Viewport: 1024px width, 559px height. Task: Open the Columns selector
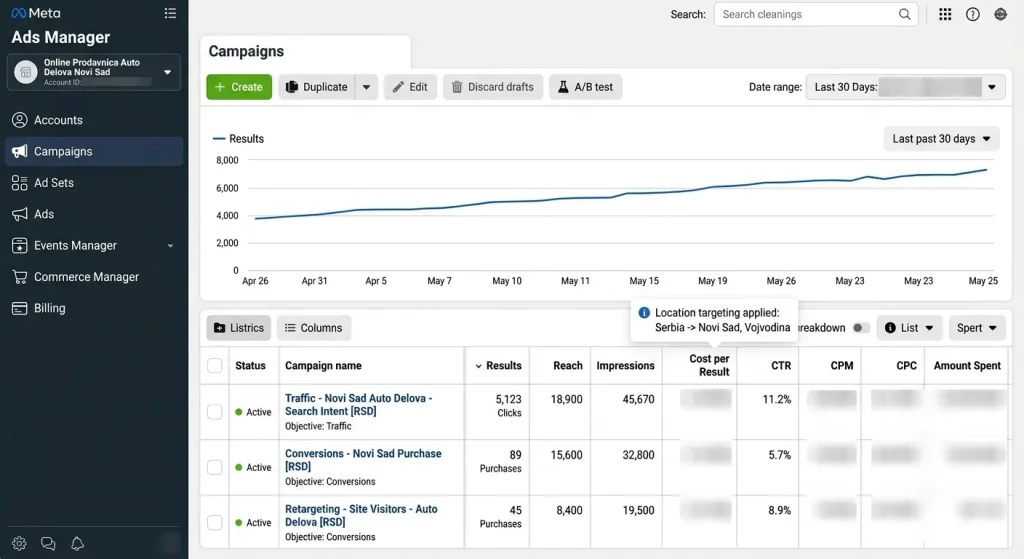[314, 328]
